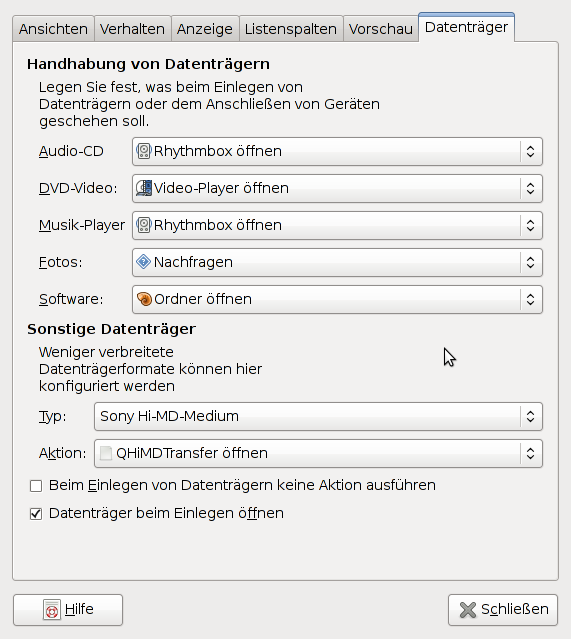571x639 pixels.
Task: Click the DVD-Video: label
Action: coord(78,189)
